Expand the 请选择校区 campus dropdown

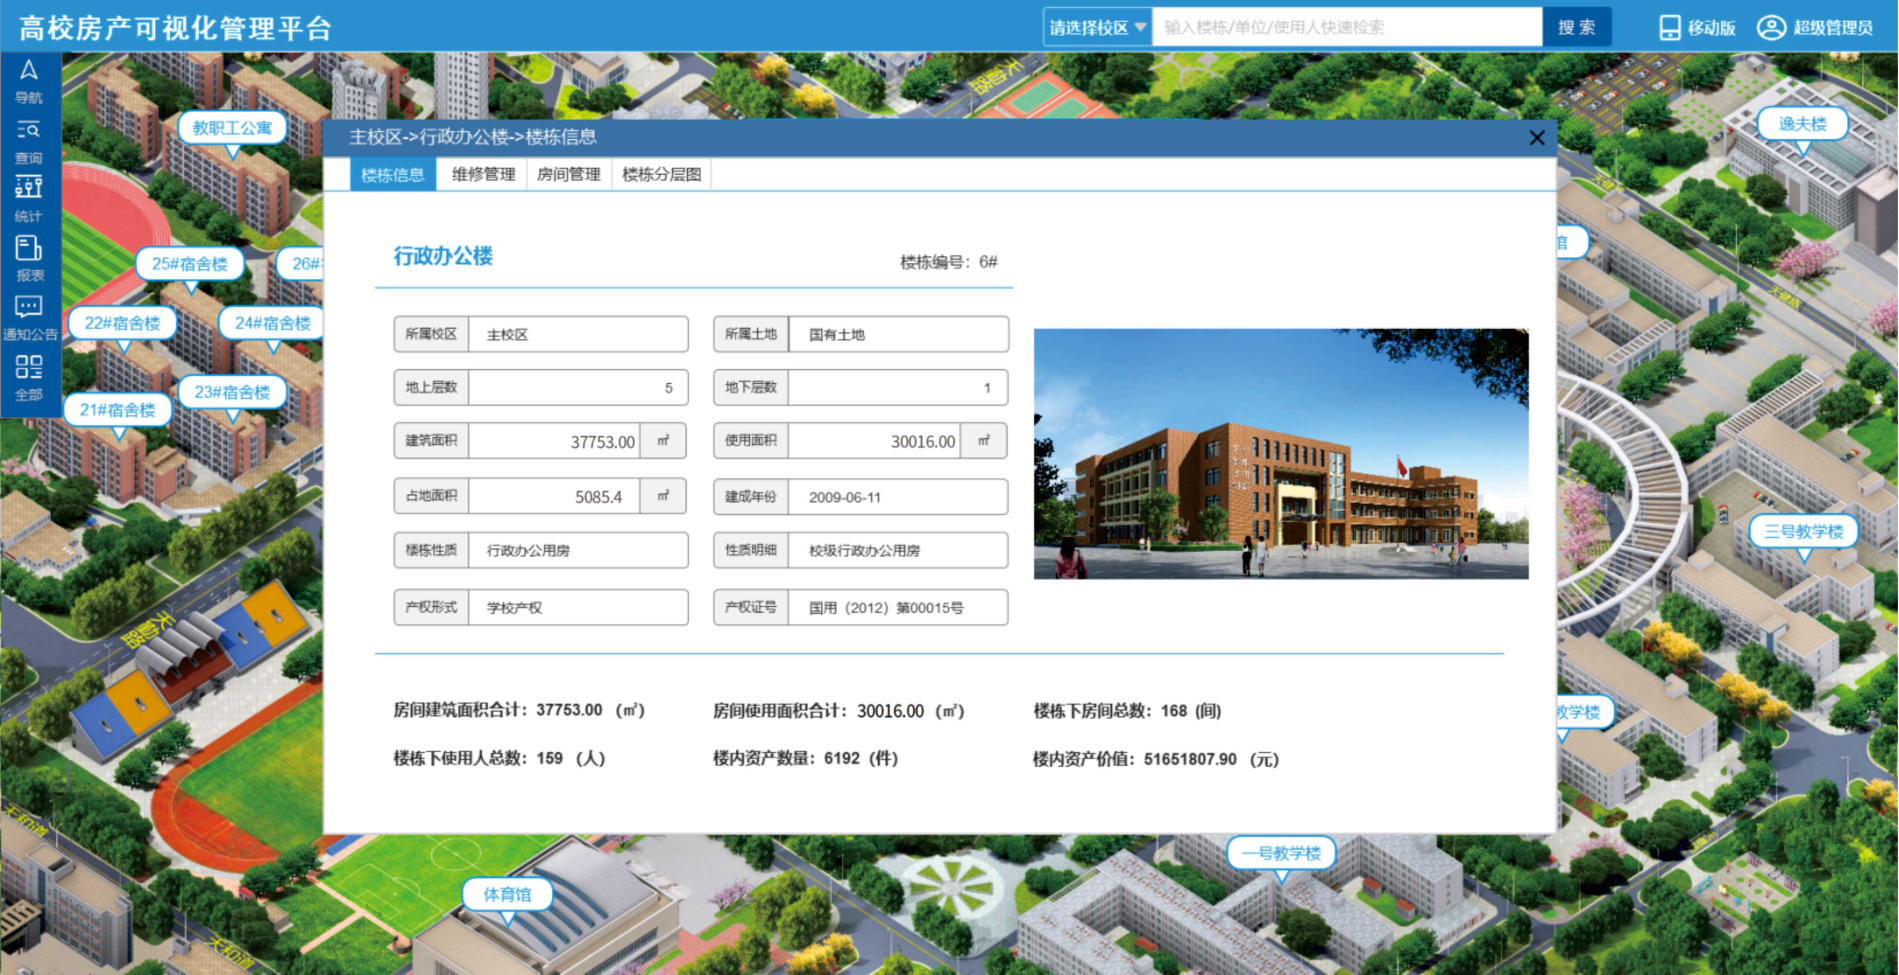click(x=1098, y=28)
